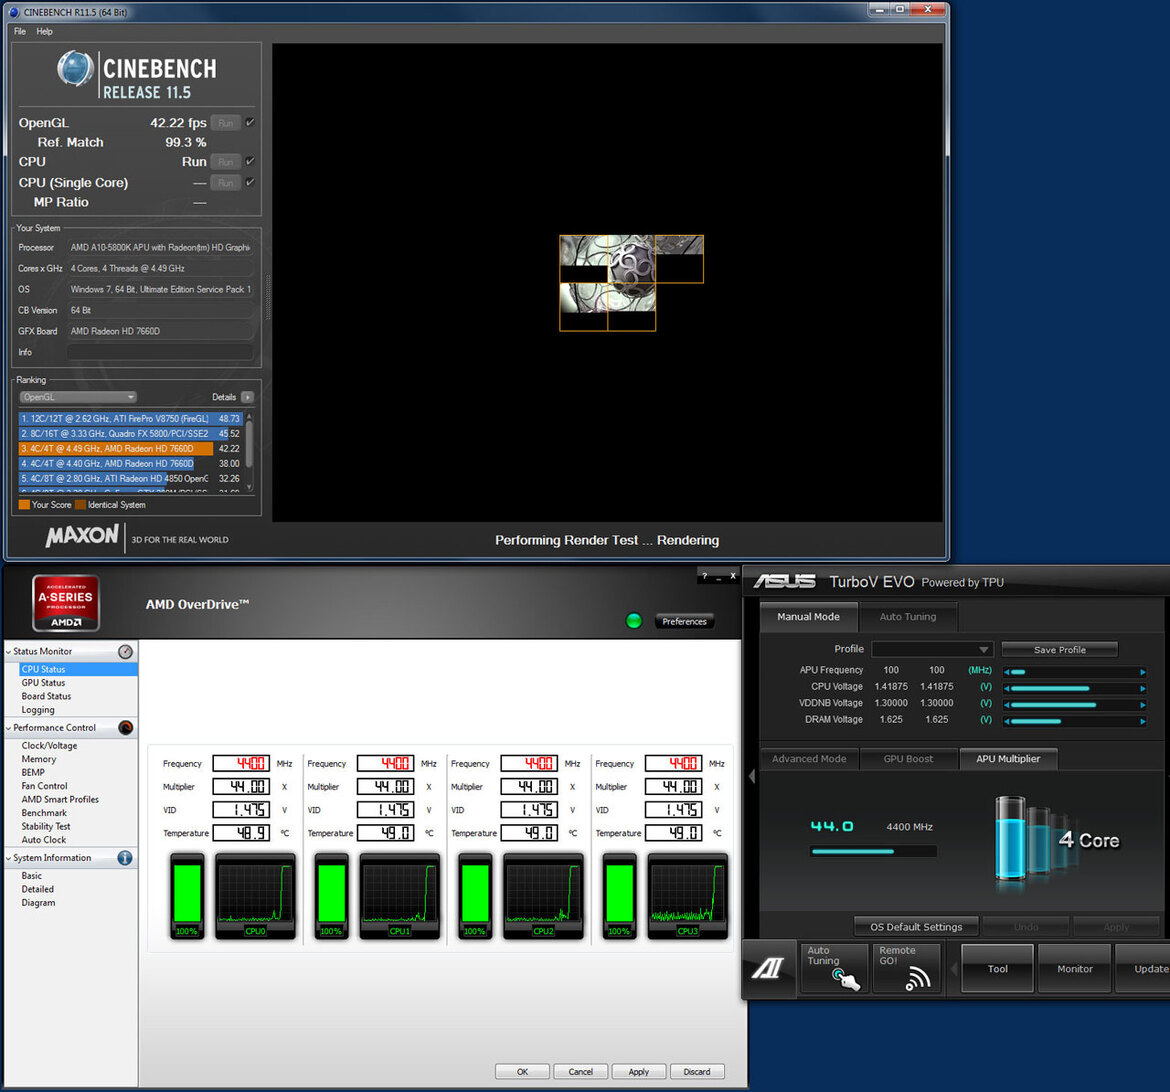Click the MAXON logo in Cinebench

82,536
